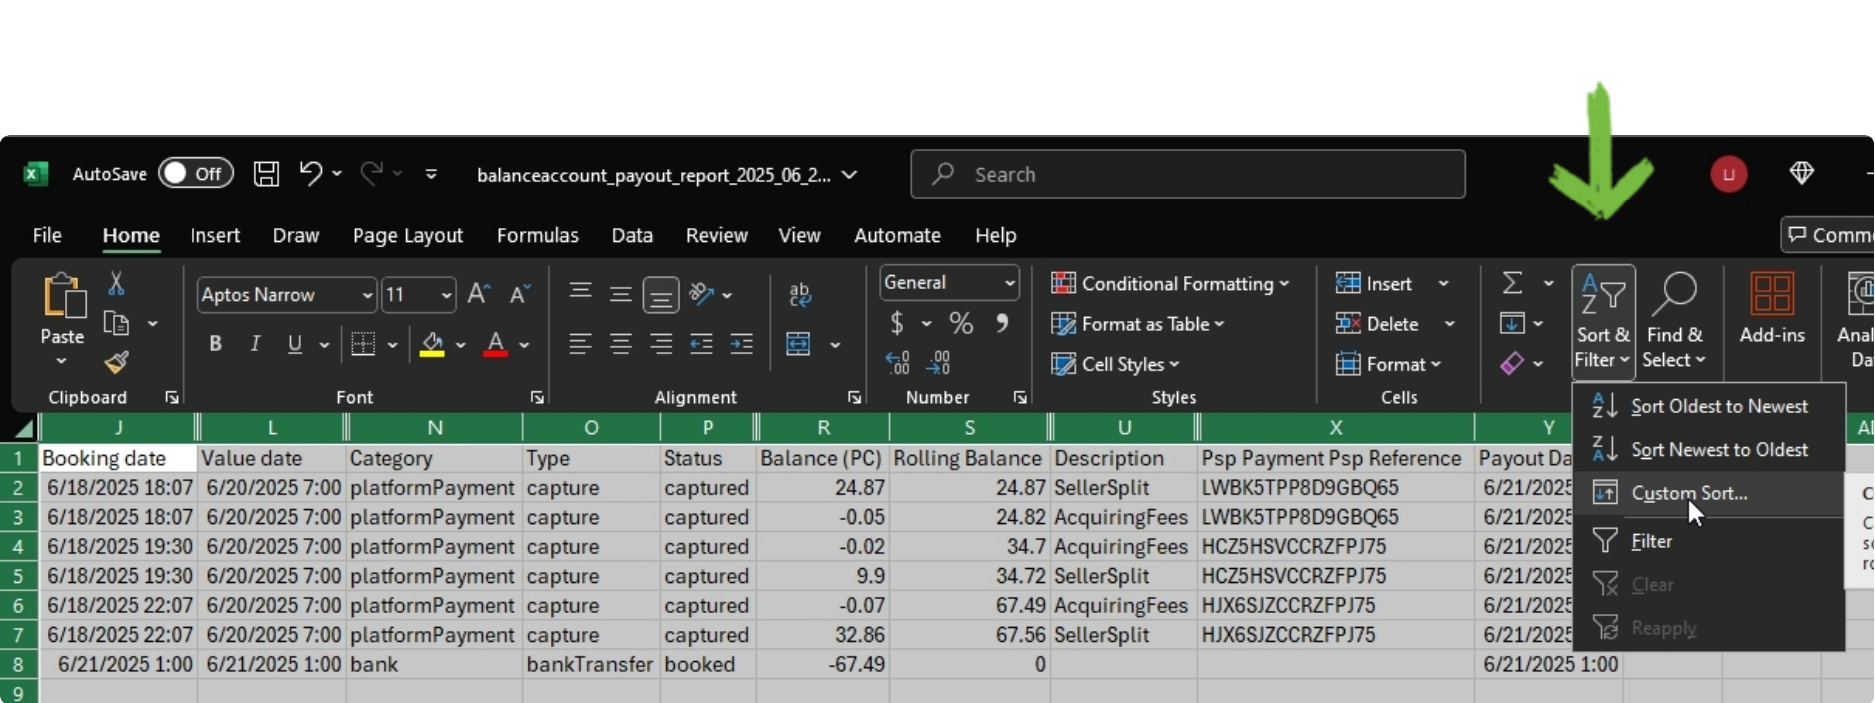This screenshot has height=703, width=1875.
Task: Toggle AutoSave switch on
Action: pos(196,174)
